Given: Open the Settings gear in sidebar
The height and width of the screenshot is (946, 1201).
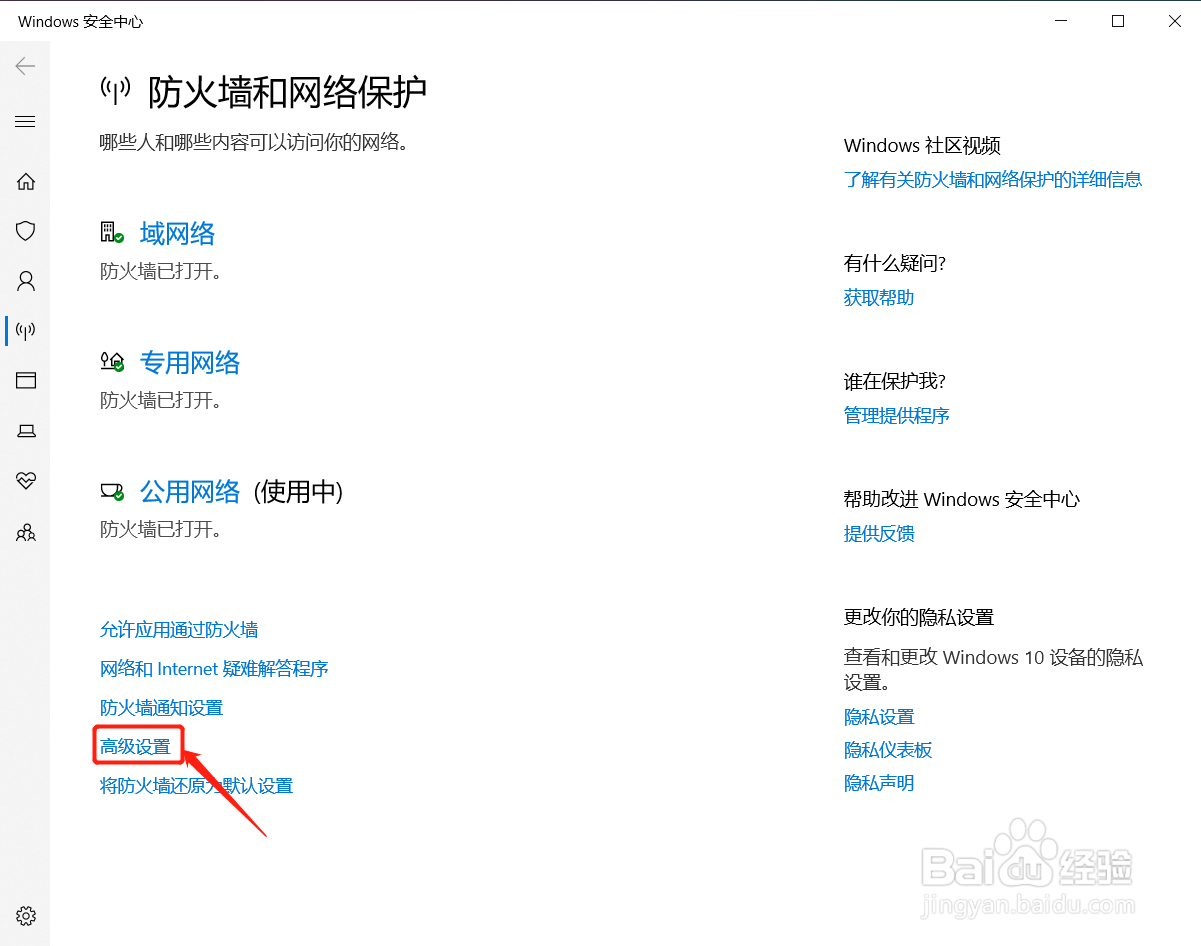Looking at the screenshot, I should point(26,915).
